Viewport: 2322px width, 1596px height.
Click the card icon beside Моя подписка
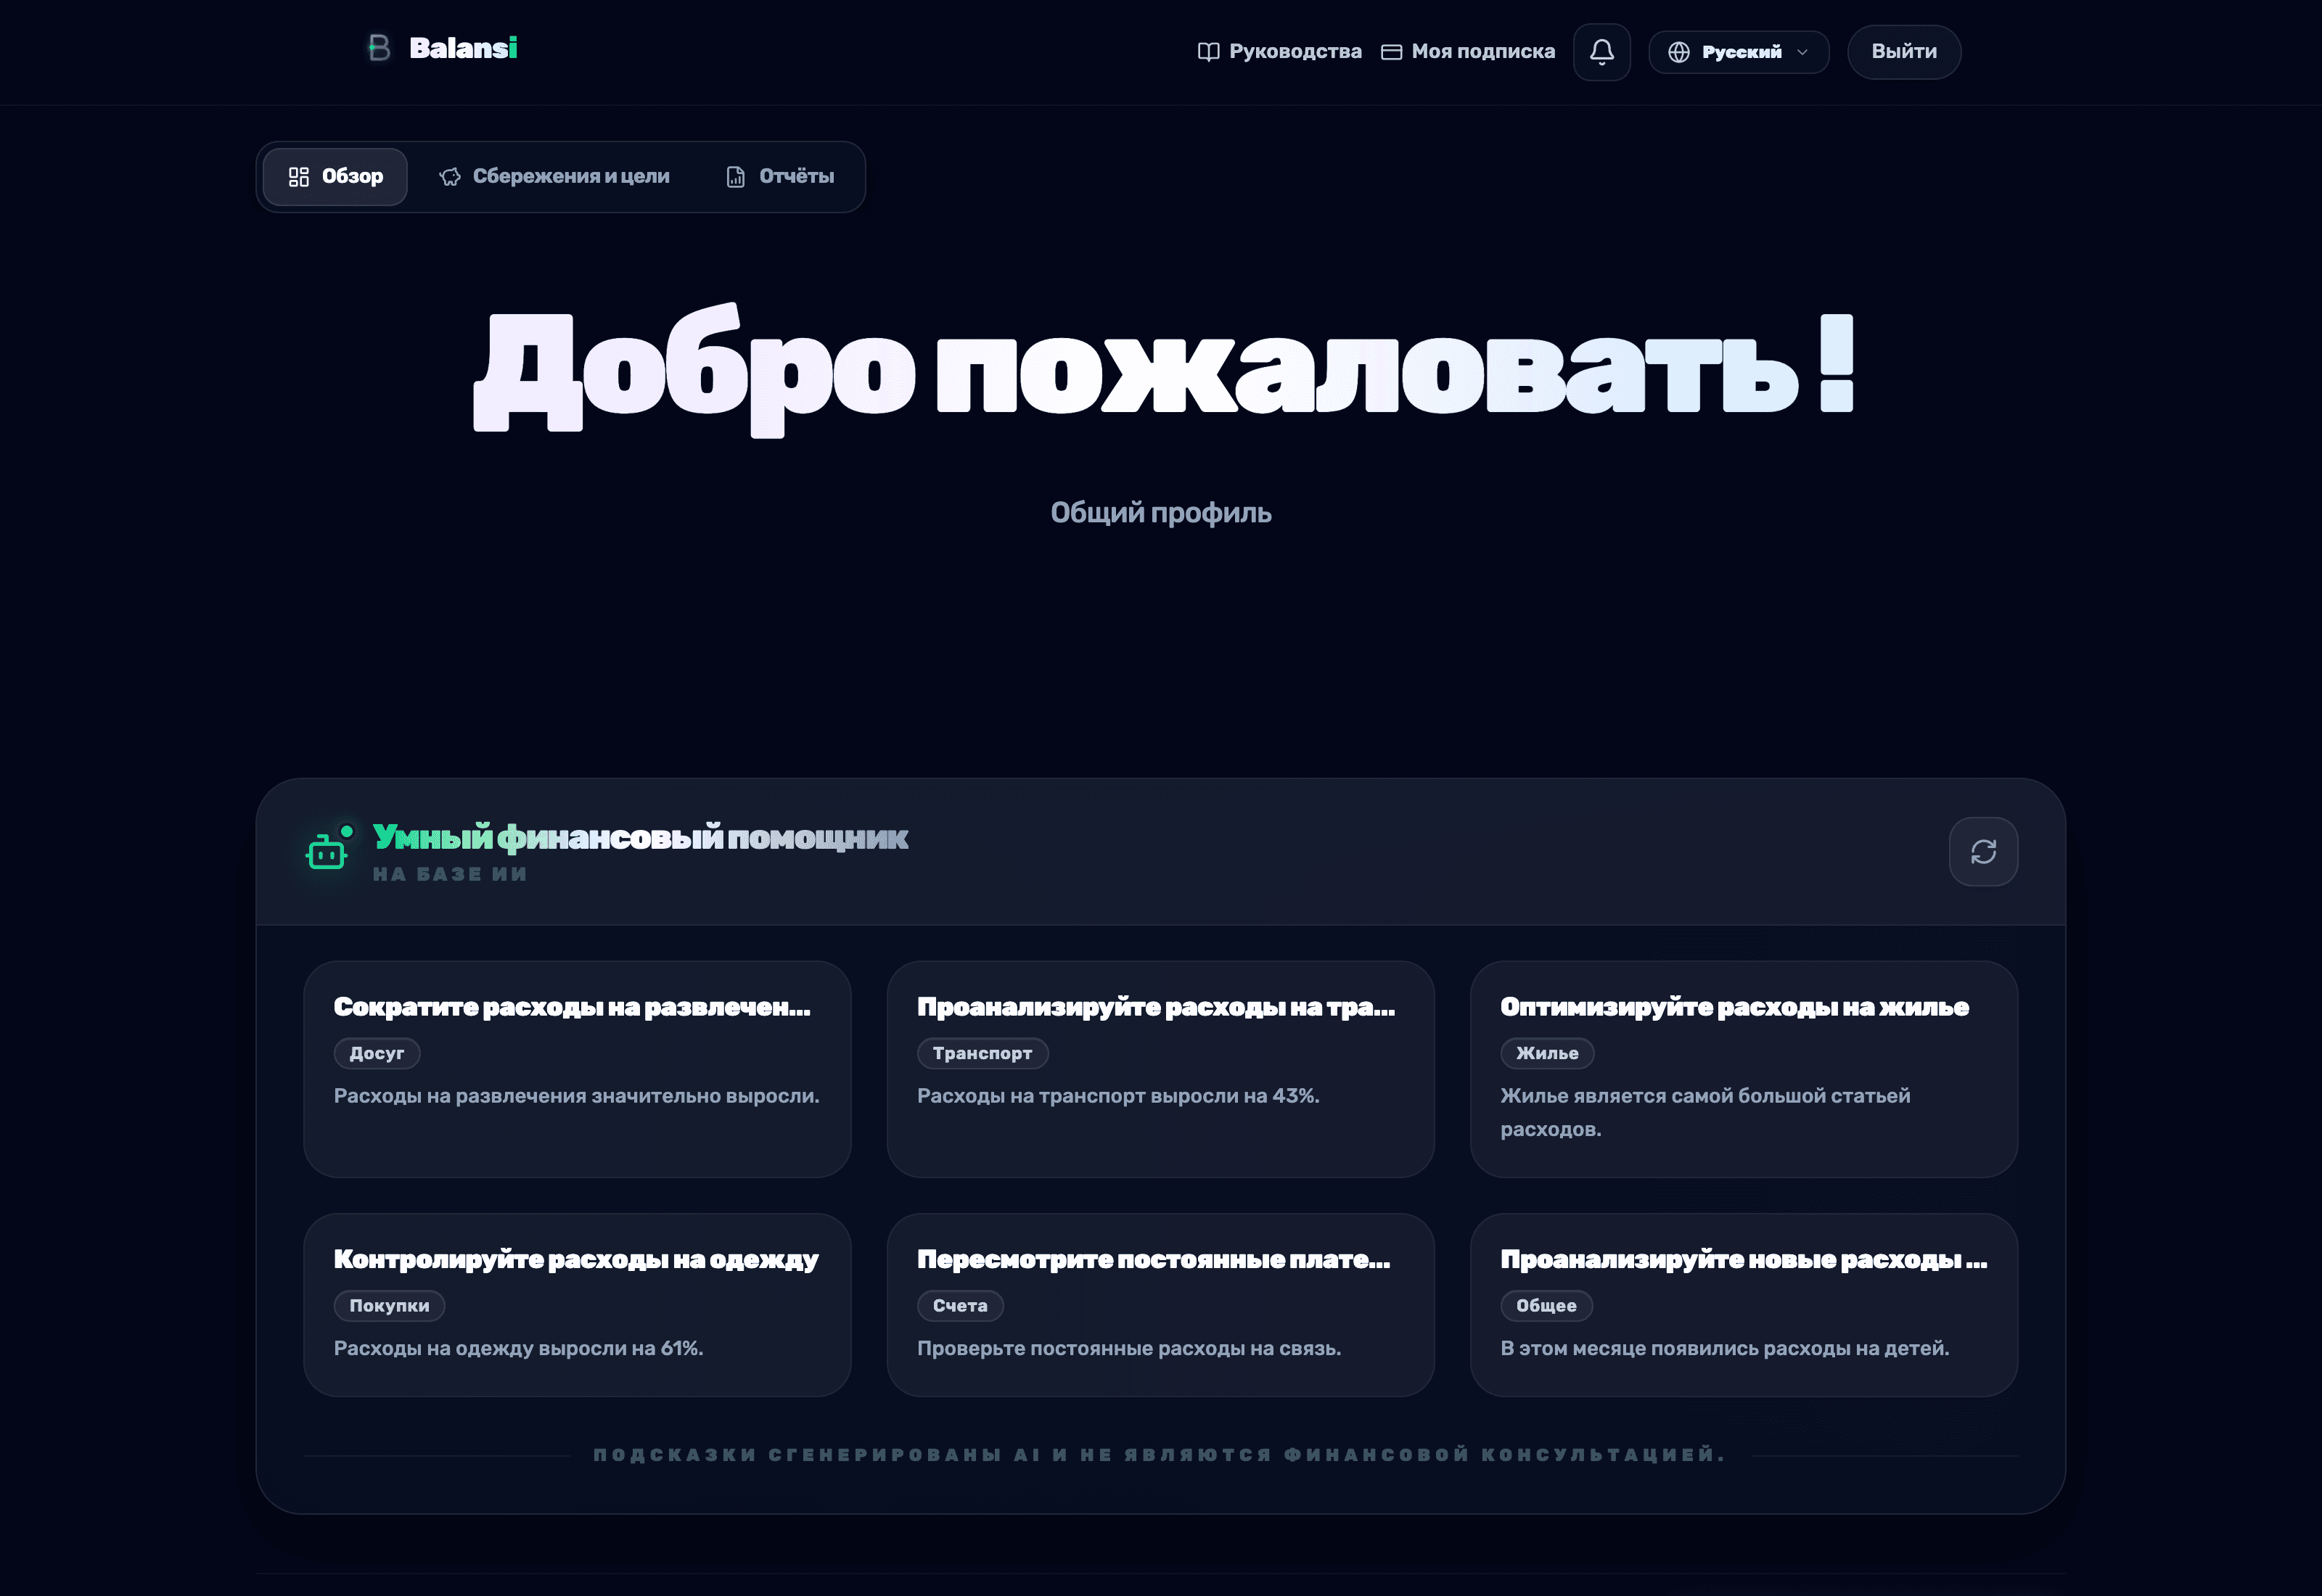point(1391,52)
